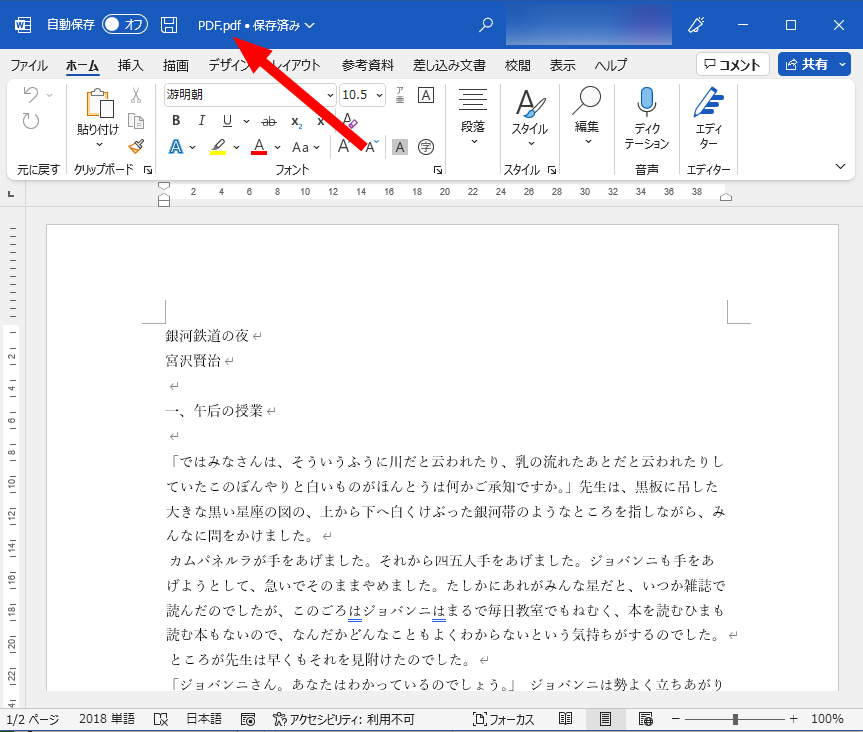This screenshot has width=863, height=732.
Task: Click the enclosed characters 字 icon
Action: click(425, 147)
